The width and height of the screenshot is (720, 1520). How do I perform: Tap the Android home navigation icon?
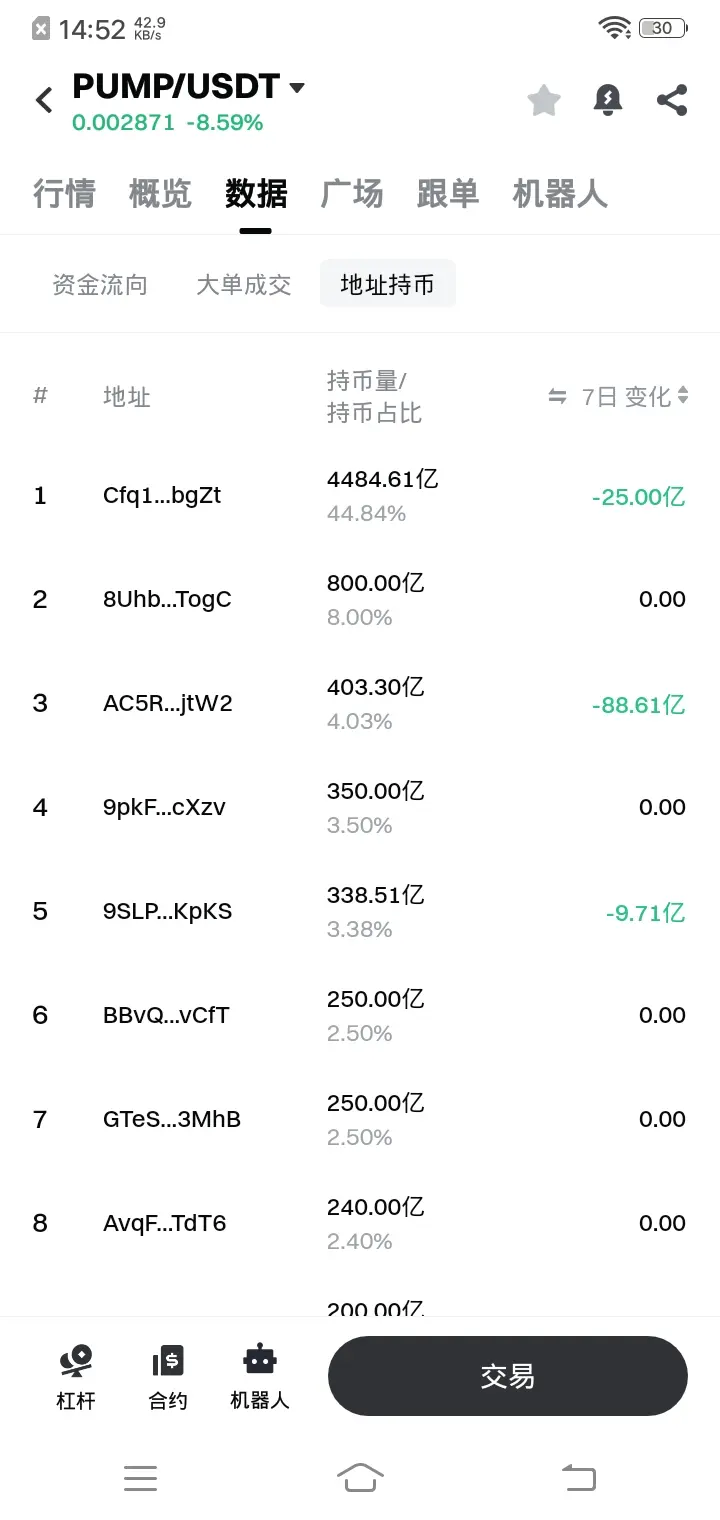point(360,1477)
